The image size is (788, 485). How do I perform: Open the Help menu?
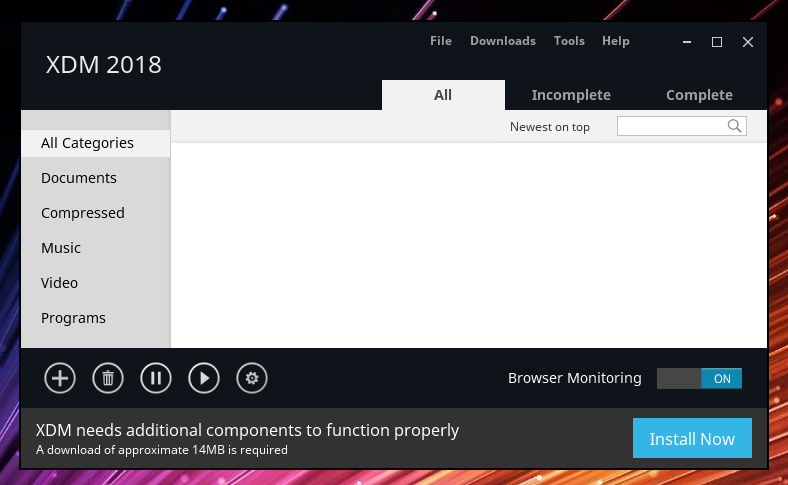point(616,41)
